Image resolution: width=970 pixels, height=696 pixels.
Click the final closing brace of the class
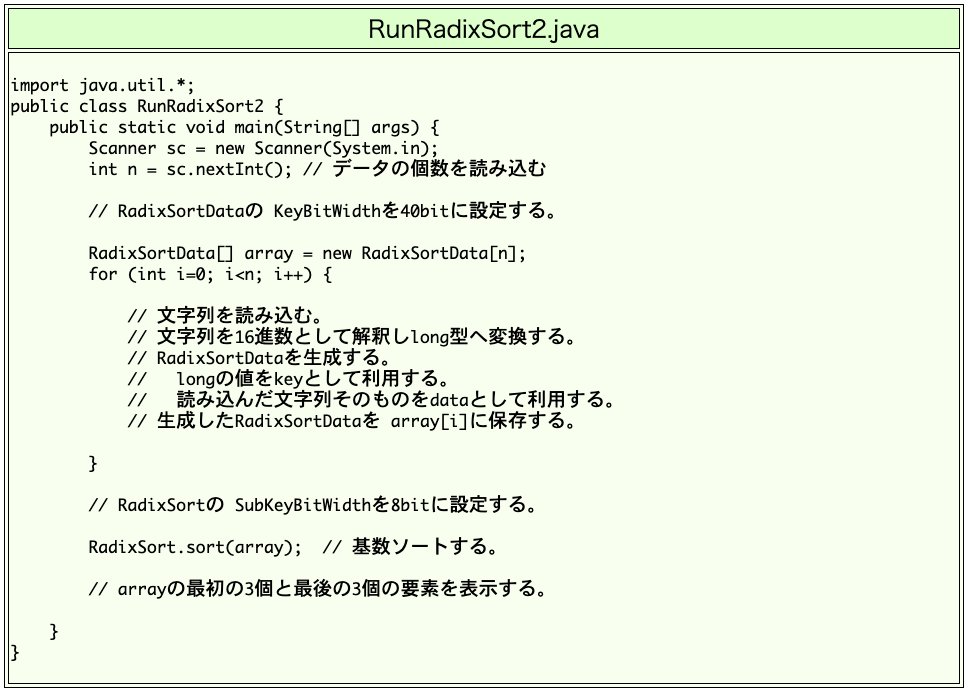pyautogui.click(x=15, y=652)
